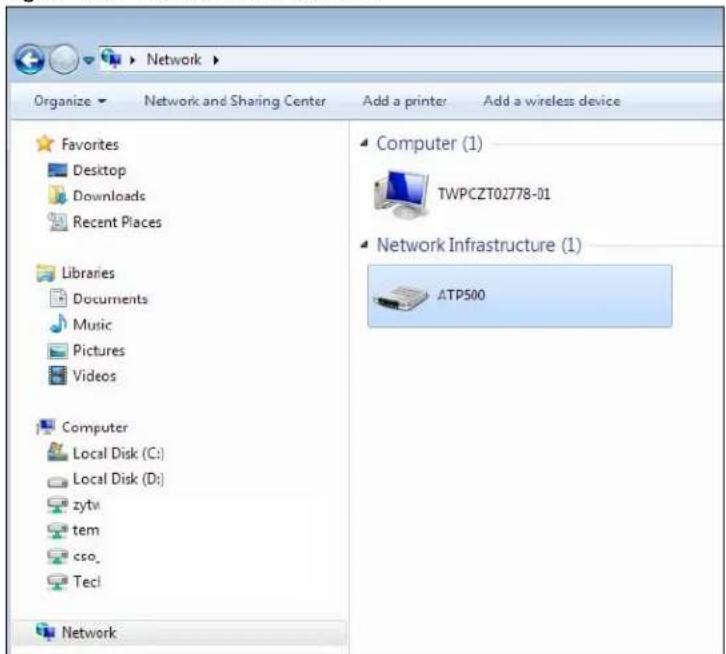Select Computer in navigation pane
The height and width of the screenshot is (654, 726).
pos(94,428)
